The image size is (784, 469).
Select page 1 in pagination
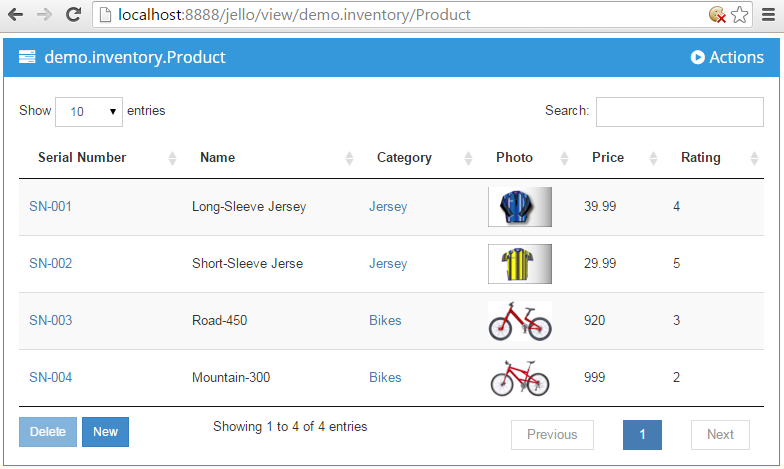tap(642, 435)
